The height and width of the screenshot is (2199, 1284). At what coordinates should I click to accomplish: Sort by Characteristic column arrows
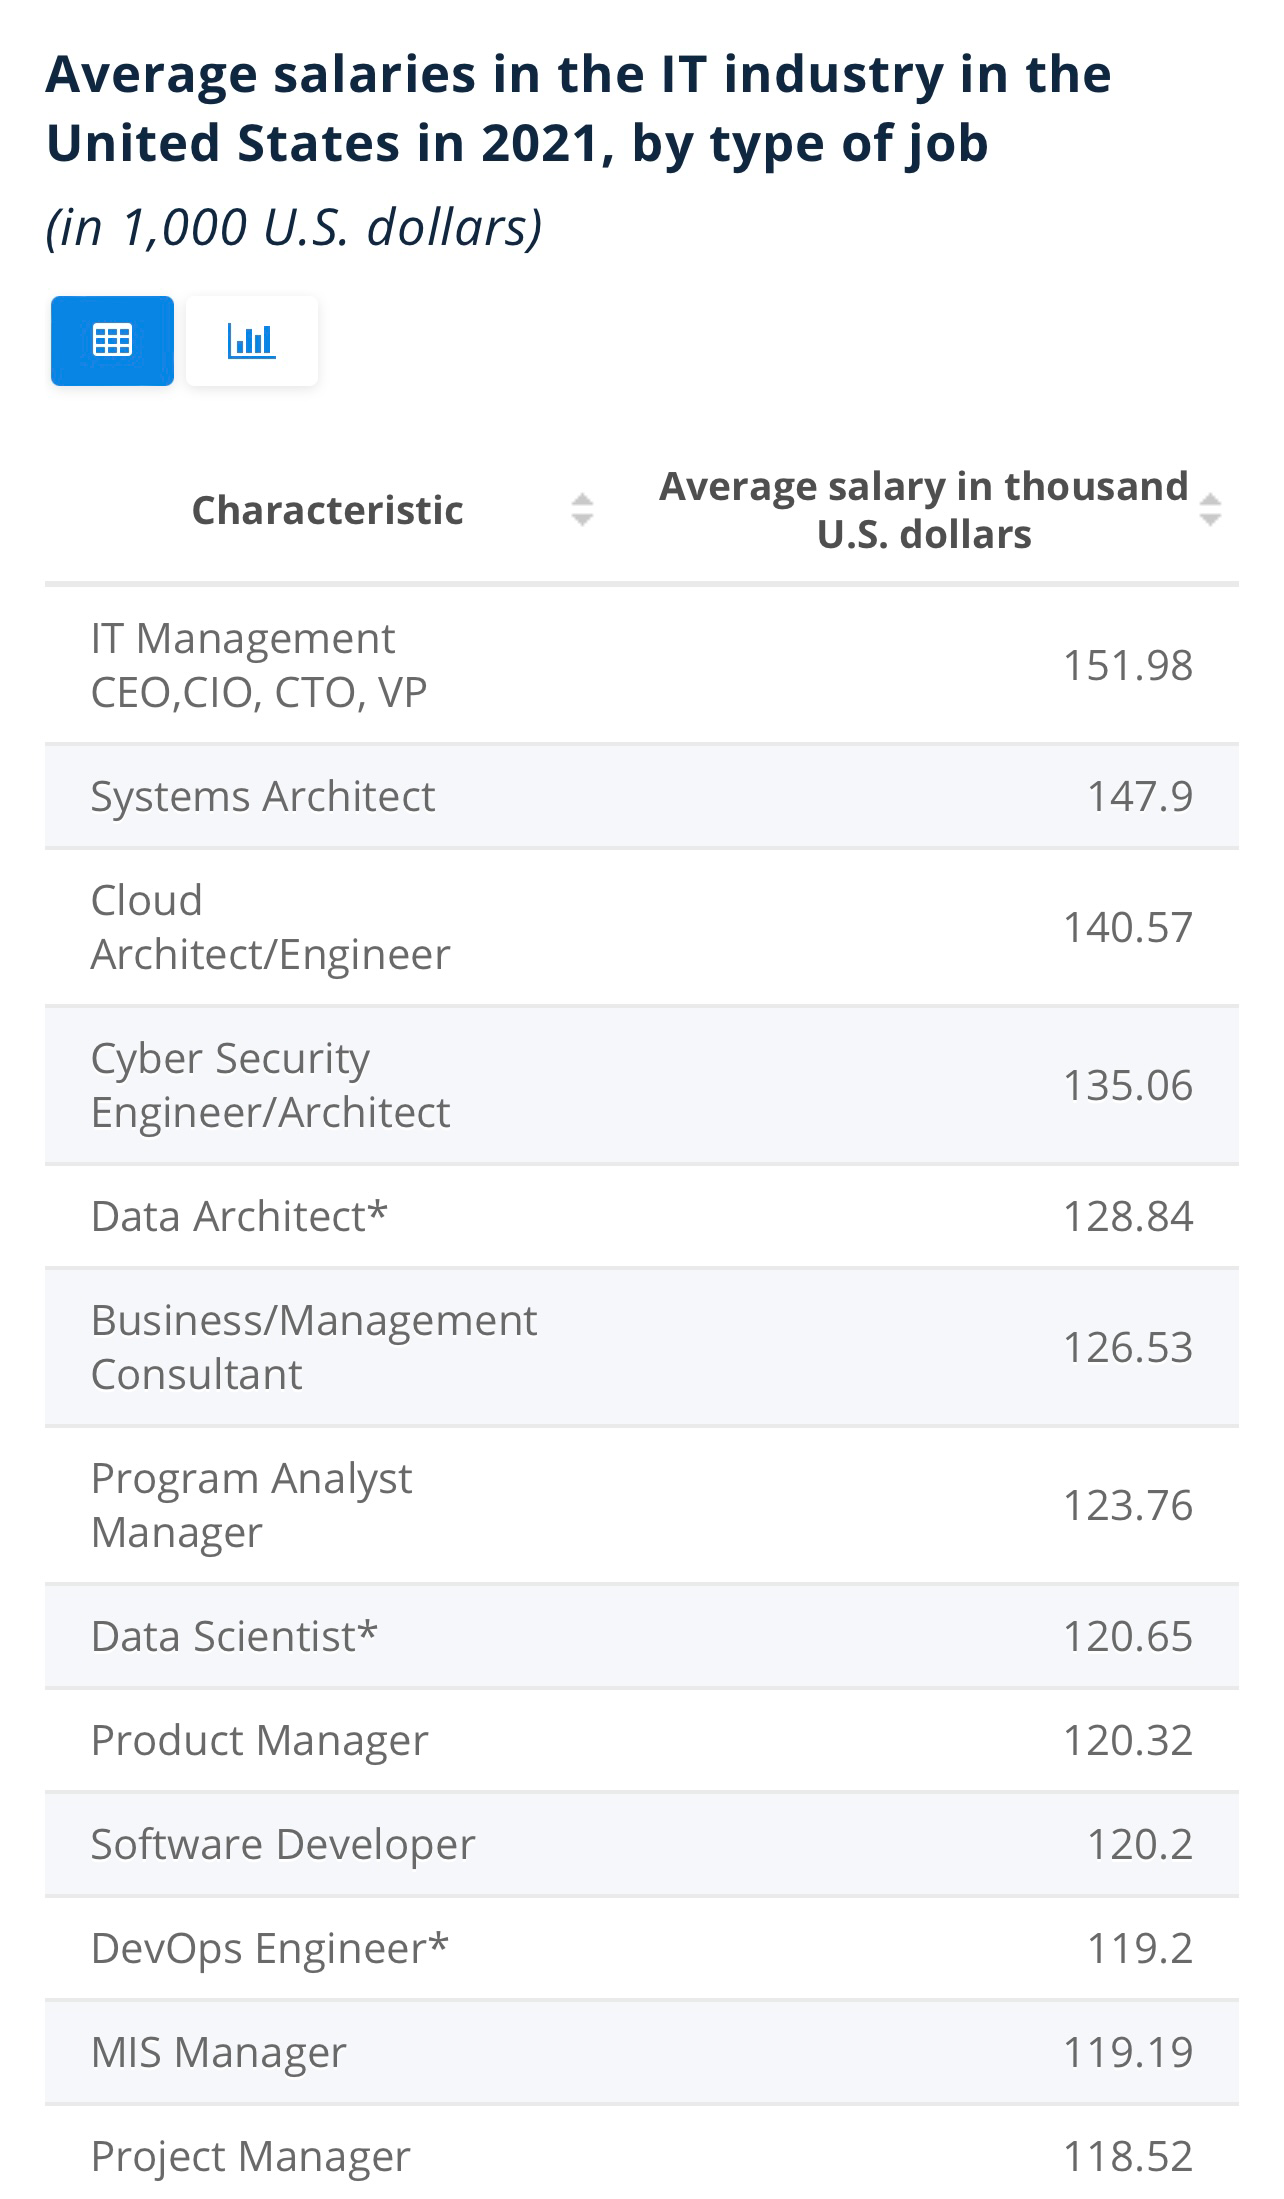point(582,510)
